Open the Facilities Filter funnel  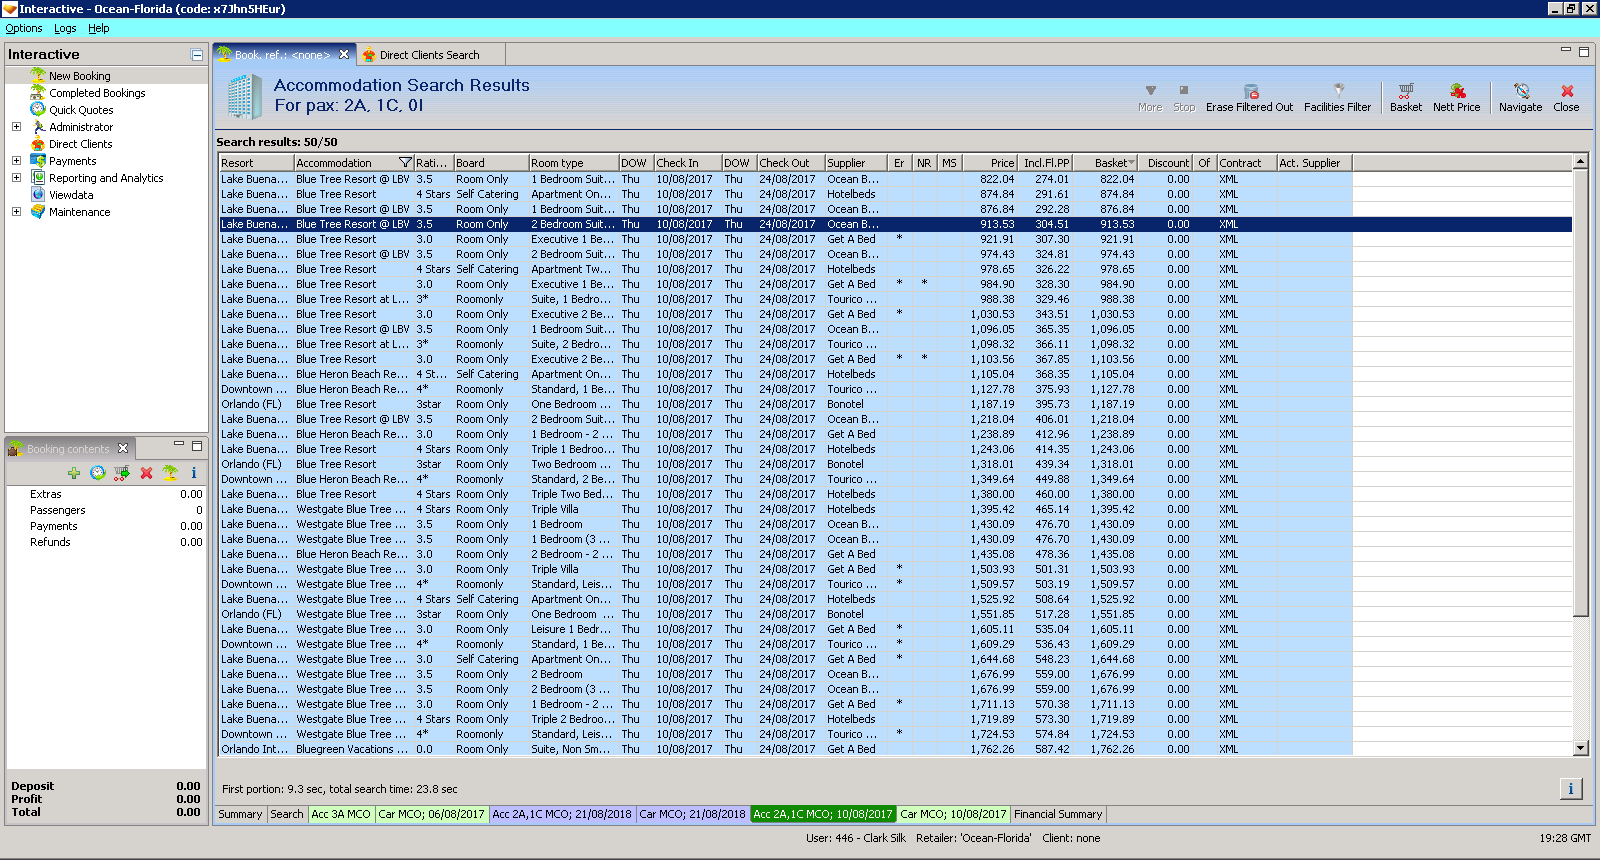[x=1337, y=92]
